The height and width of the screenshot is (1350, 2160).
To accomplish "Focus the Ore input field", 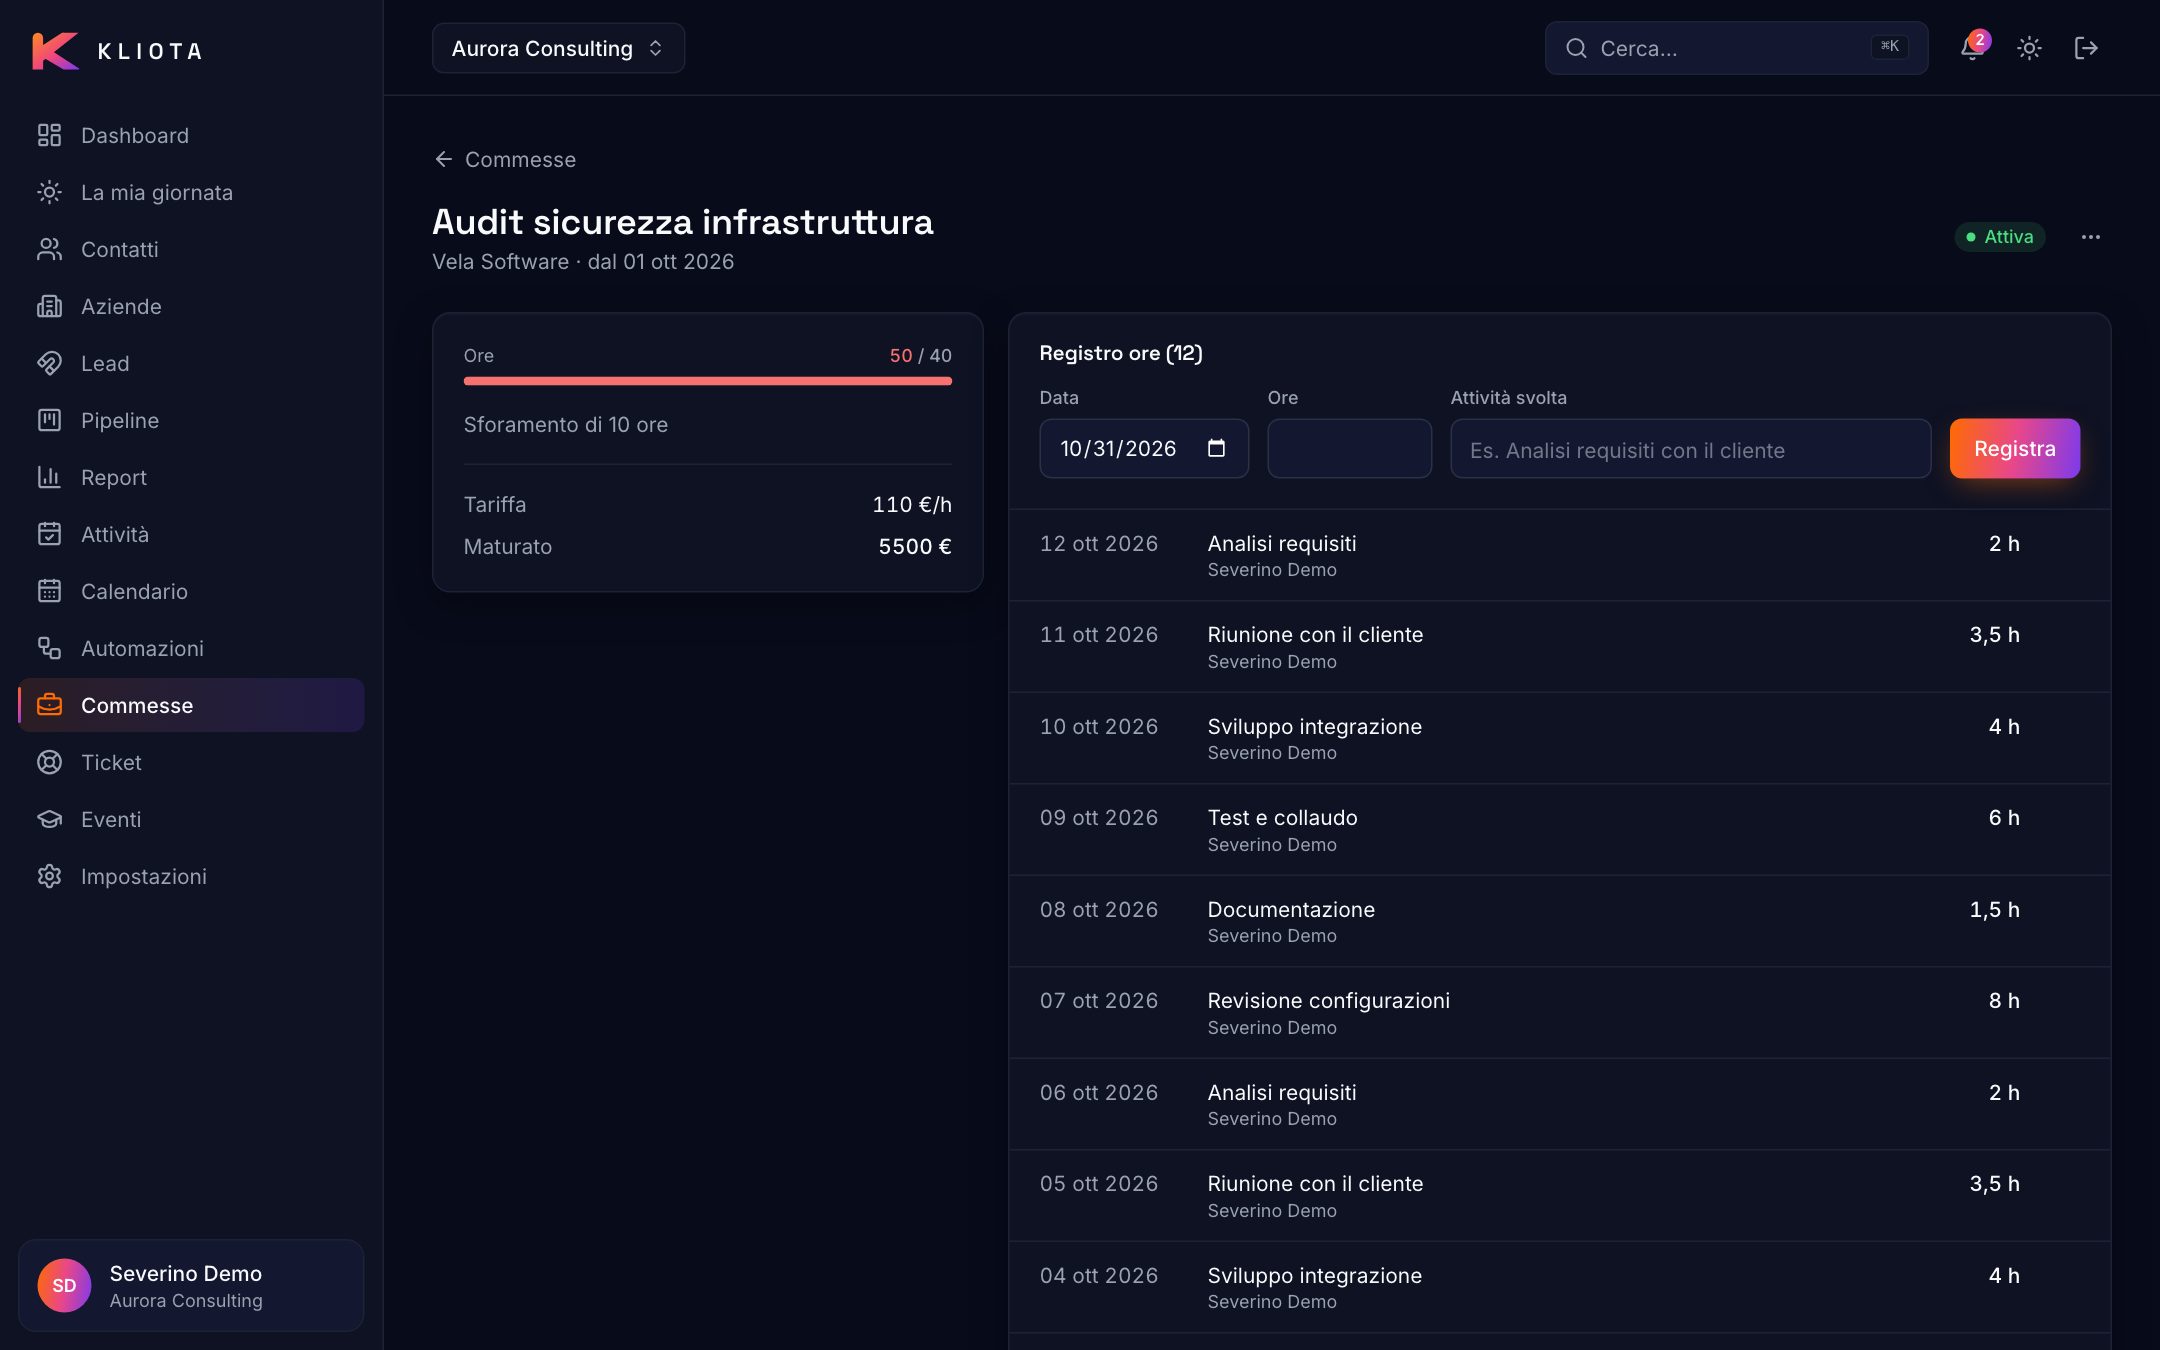I will (1349, 448).
